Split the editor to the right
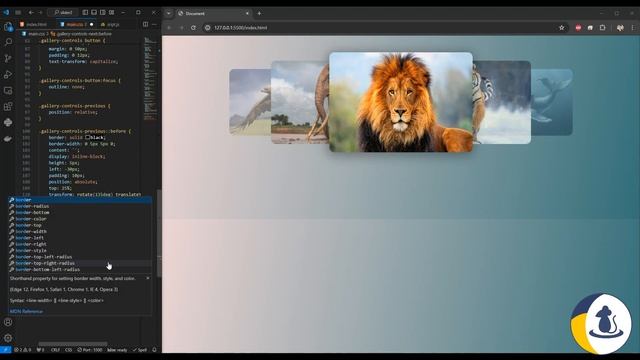Screen dimensions: 640x360 pos(145,24)
